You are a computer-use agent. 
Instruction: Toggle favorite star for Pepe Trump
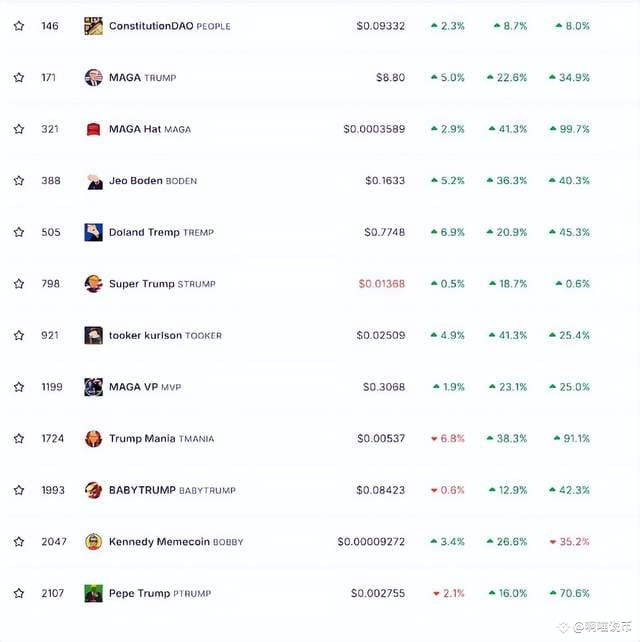tap(18, 593)
